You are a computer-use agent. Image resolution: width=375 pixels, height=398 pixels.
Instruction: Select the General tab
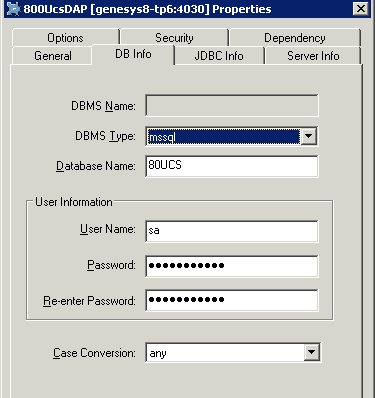pyautogui.click(x=52, y=56)
